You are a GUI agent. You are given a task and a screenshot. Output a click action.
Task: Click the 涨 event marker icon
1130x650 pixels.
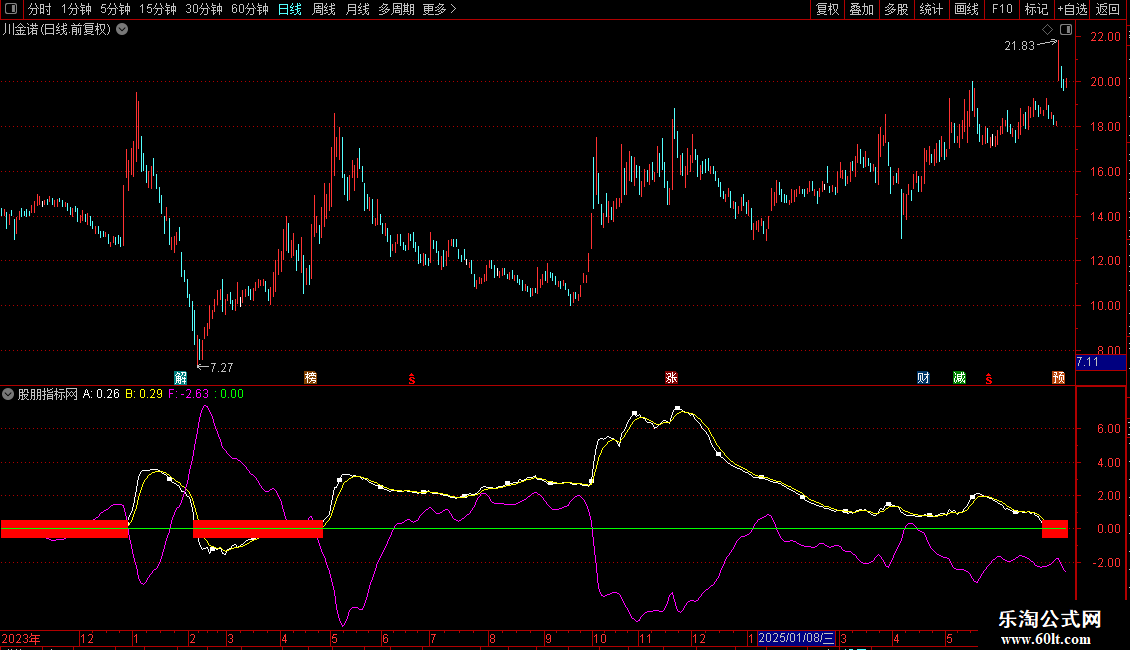[671, 378]
